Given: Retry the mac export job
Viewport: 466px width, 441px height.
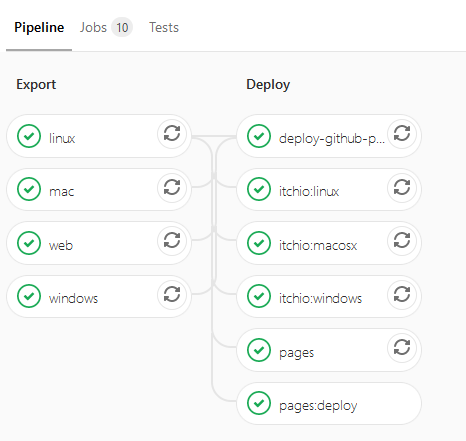Looking at the screenshot, I should 172,187.
